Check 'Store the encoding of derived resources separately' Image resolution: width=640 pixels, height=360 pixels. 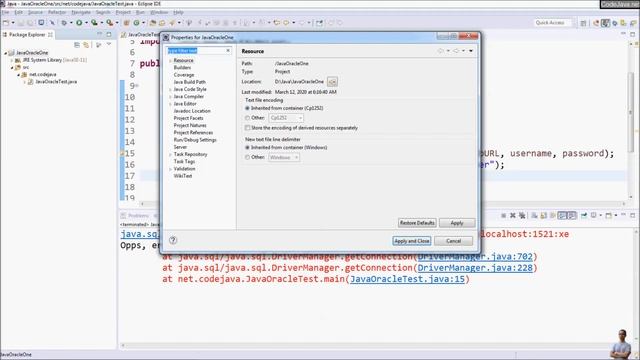247,128
